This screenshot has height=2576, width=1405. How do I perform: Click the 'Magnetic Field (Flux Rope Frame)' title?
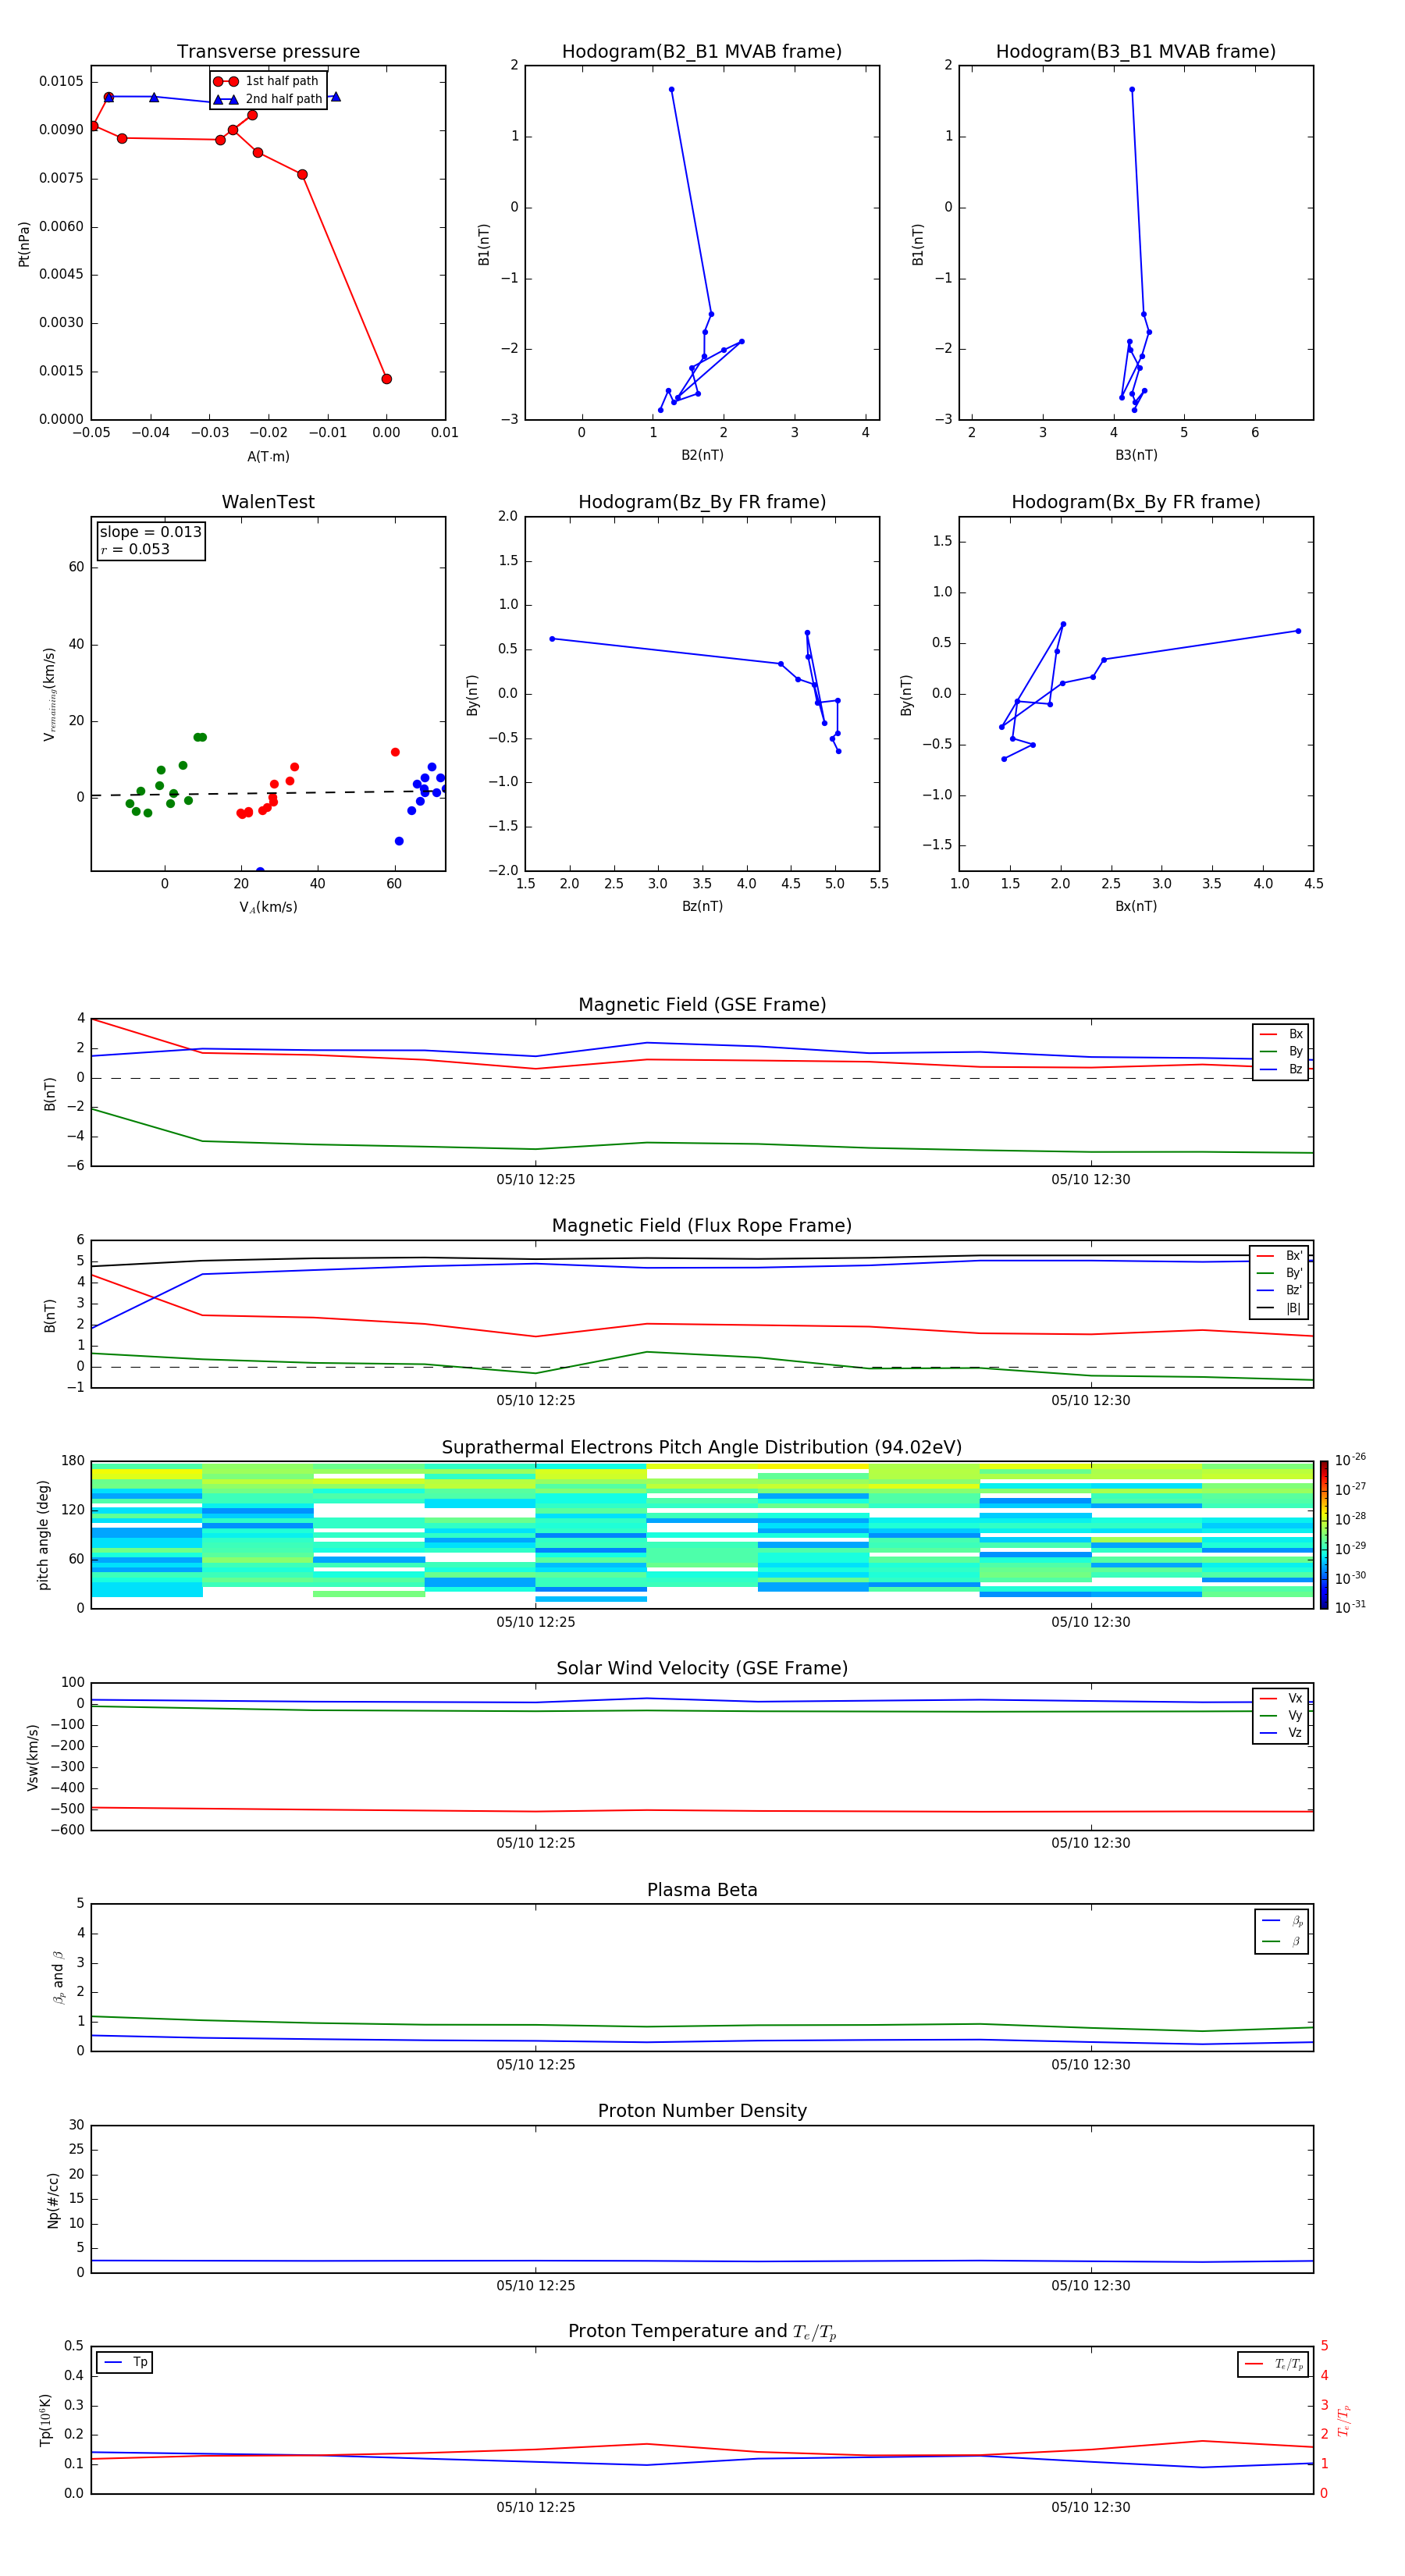(x=702, y=1226)
